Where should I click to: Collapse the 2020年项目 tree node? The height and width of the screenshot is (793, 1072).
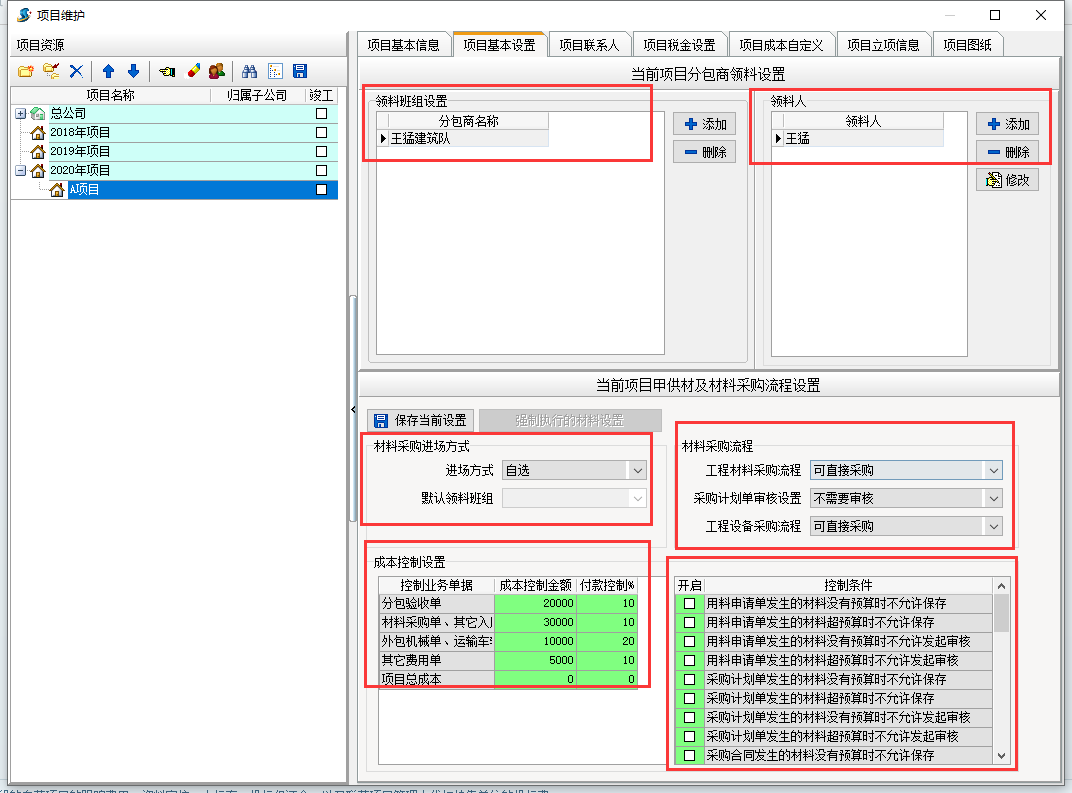point(21,171)
